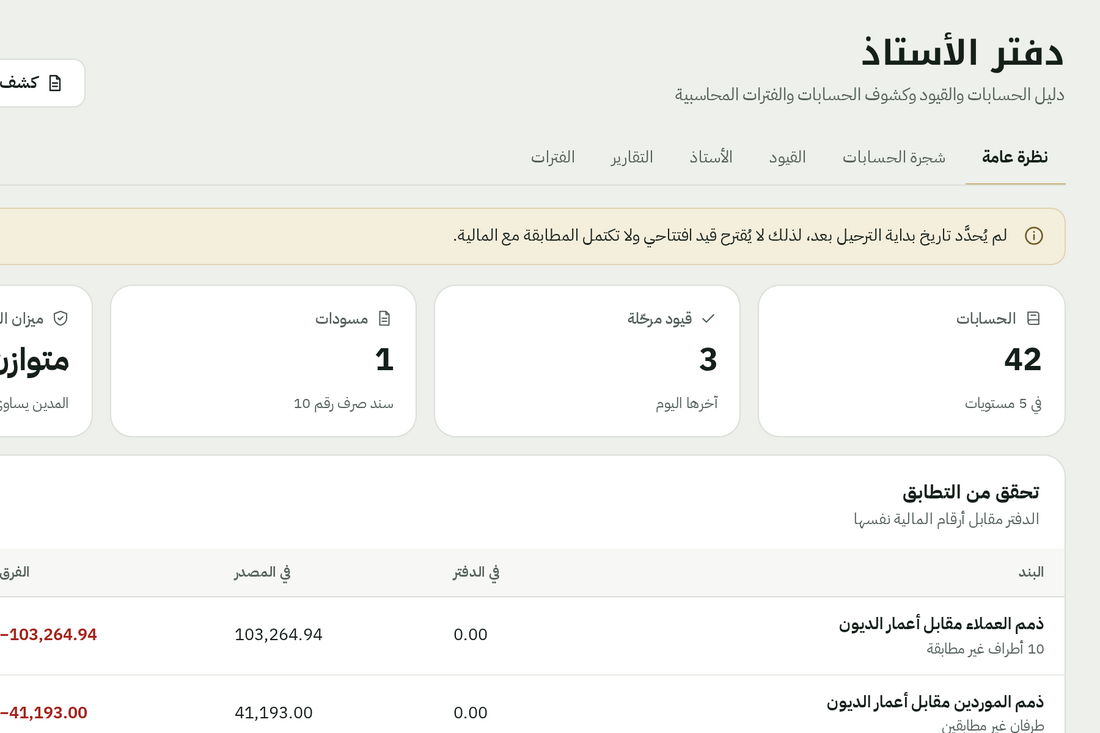The height and width of the screenshot is (733, 1100).
Task: Open the التقارير tab
Action: [631, 157]
